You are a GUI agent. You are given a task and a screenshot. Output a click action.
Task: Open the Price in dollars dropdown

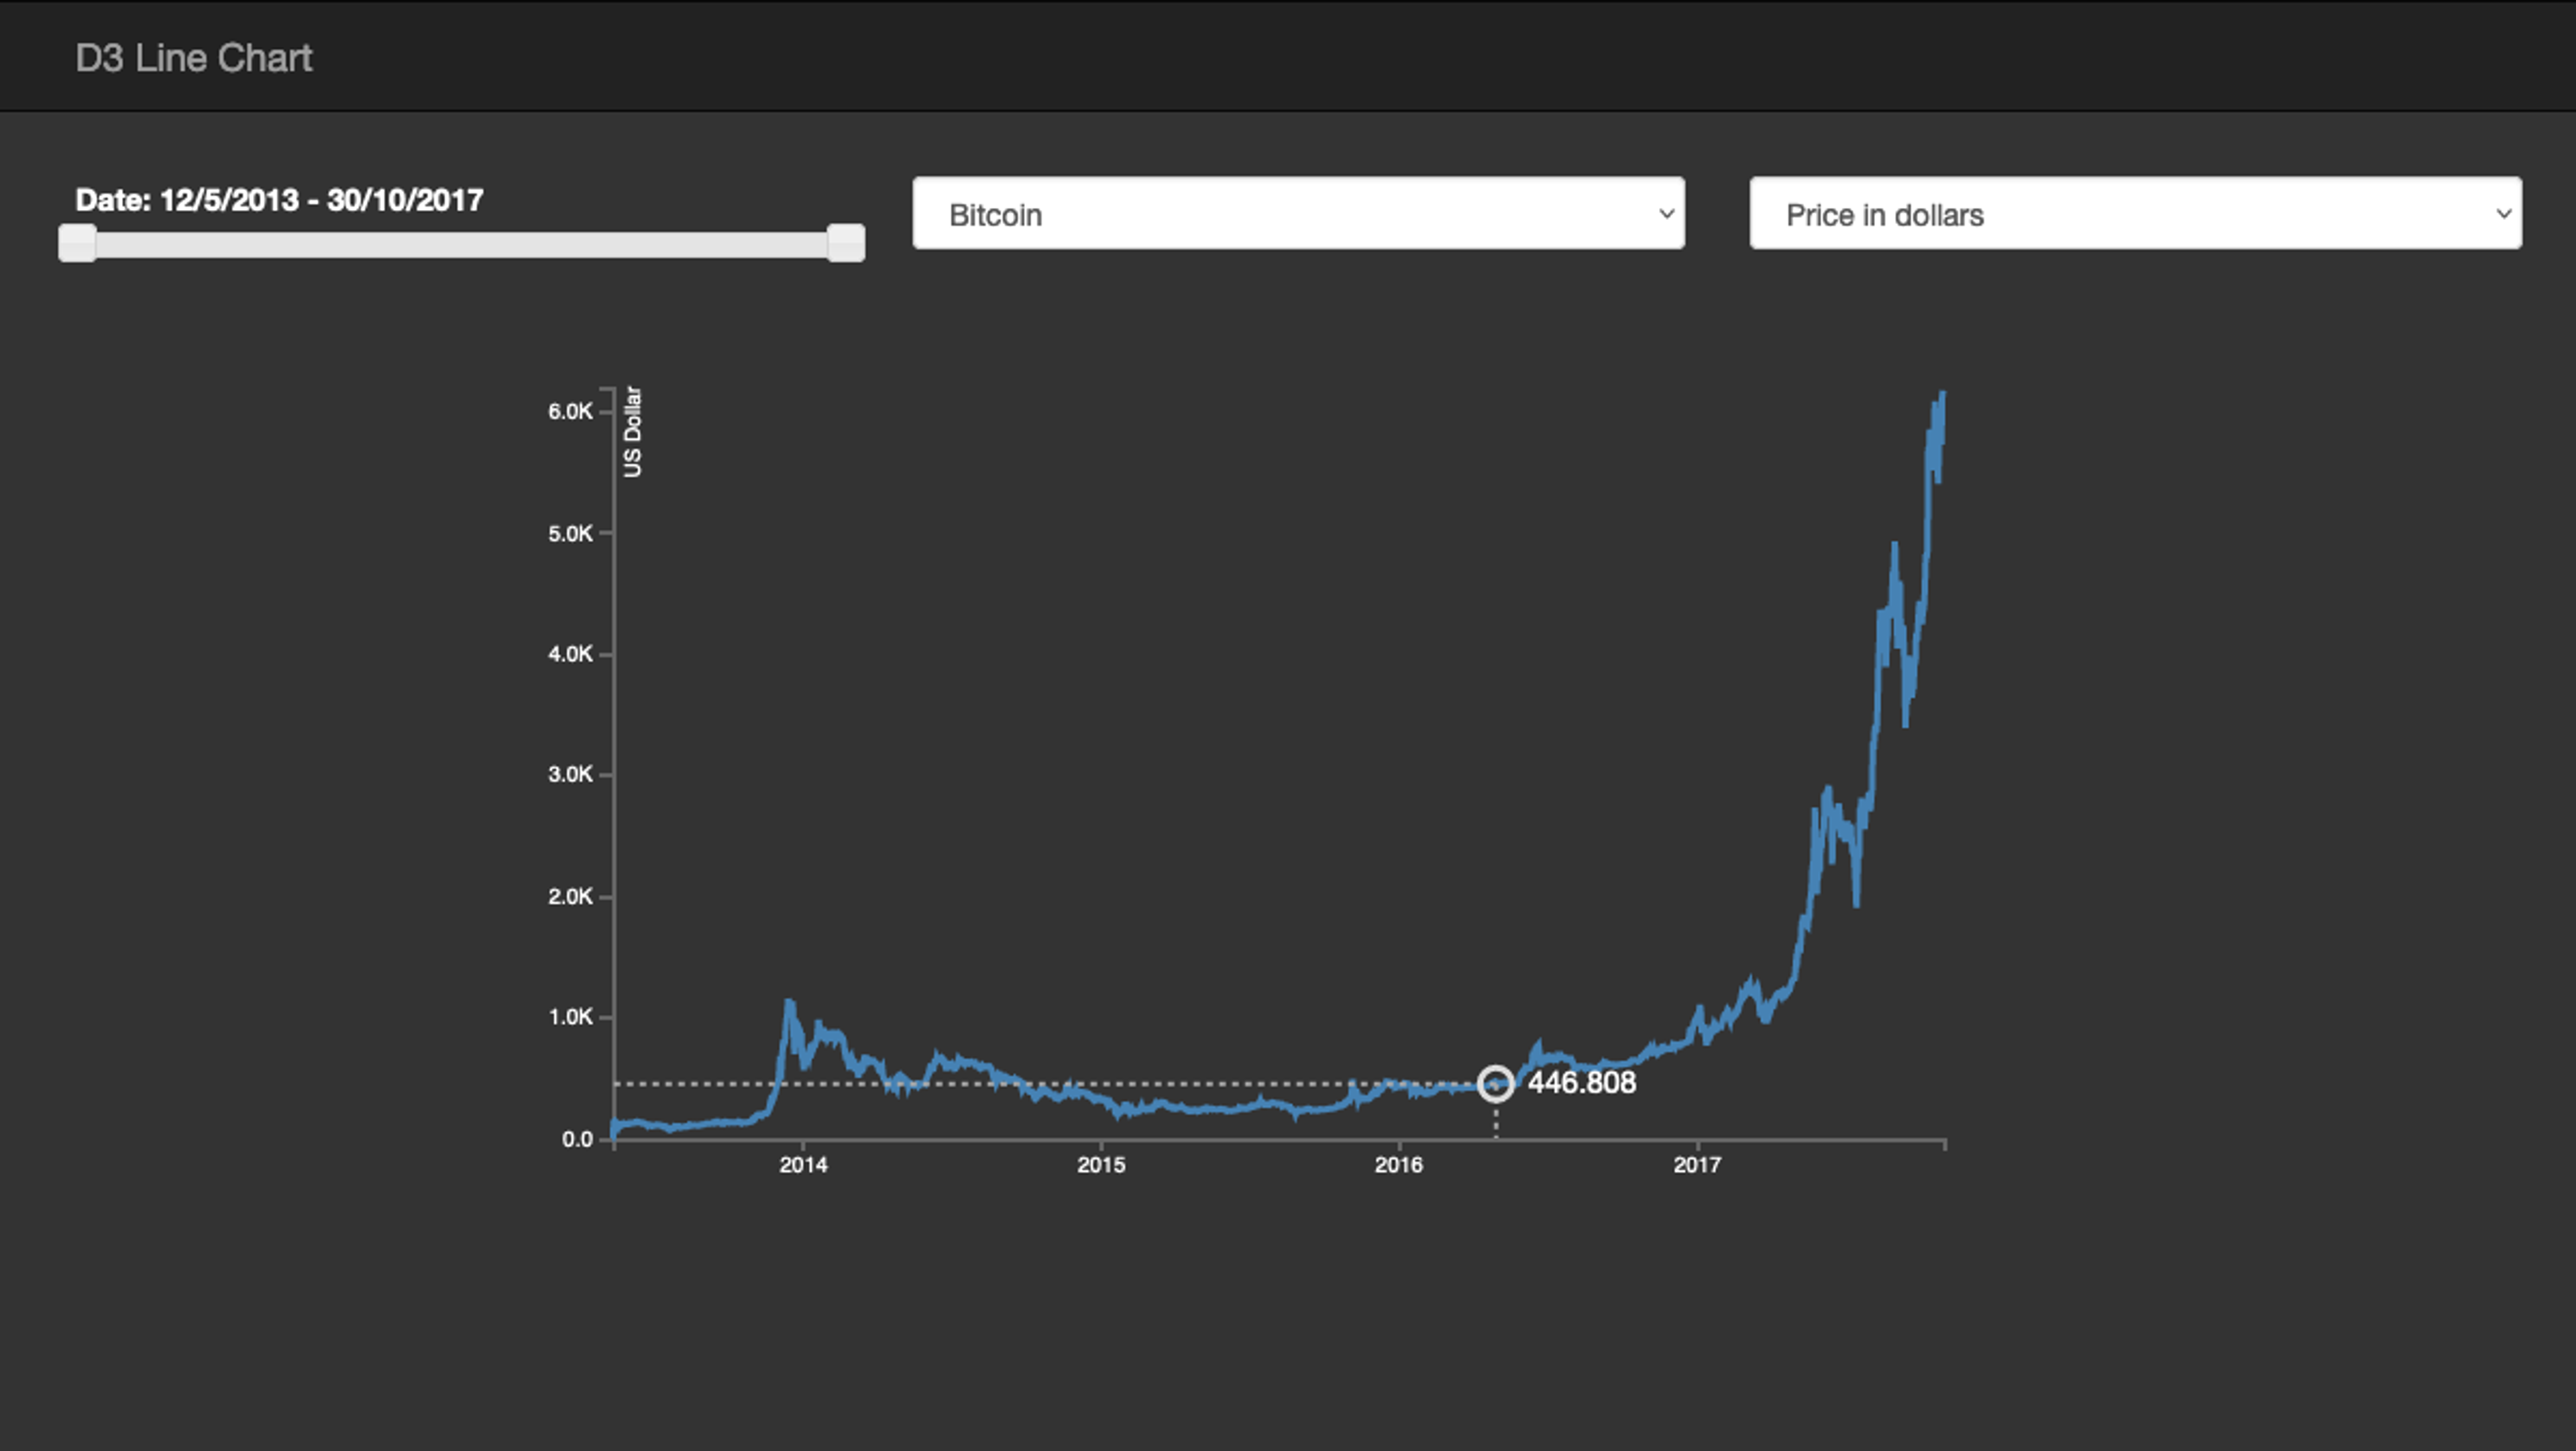pos(2134,214)
